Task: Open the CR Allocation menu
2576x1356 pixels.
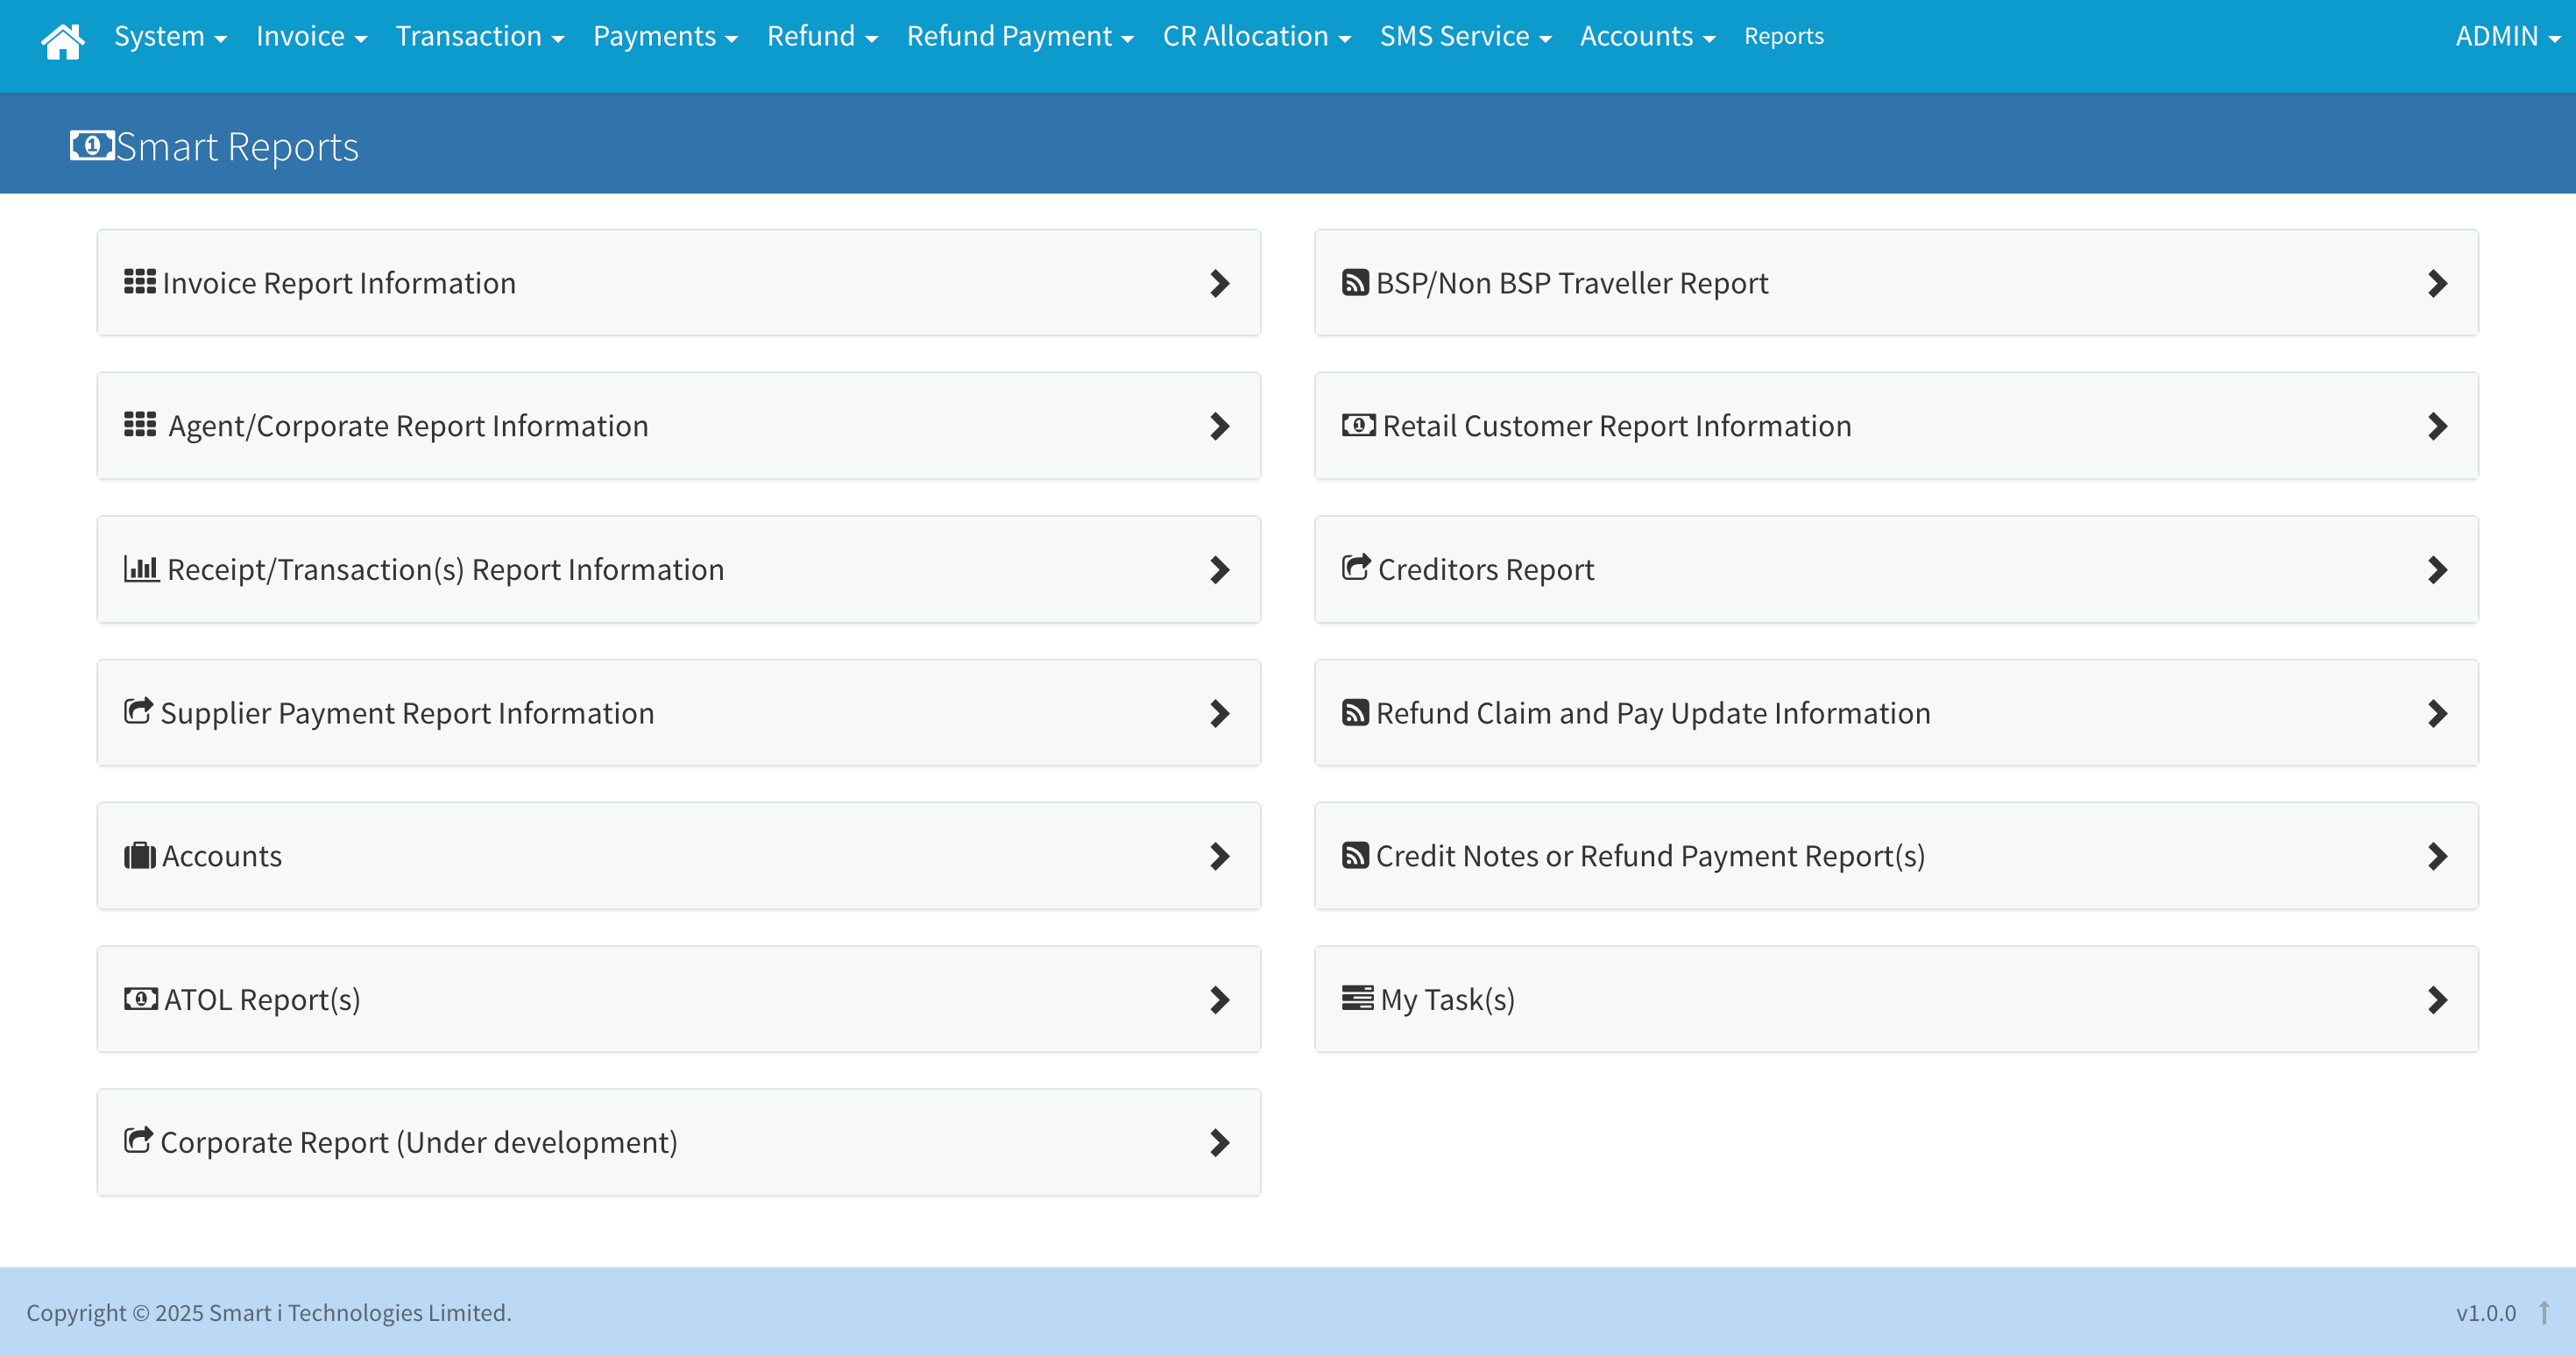Action: [x=1257, y=37]
